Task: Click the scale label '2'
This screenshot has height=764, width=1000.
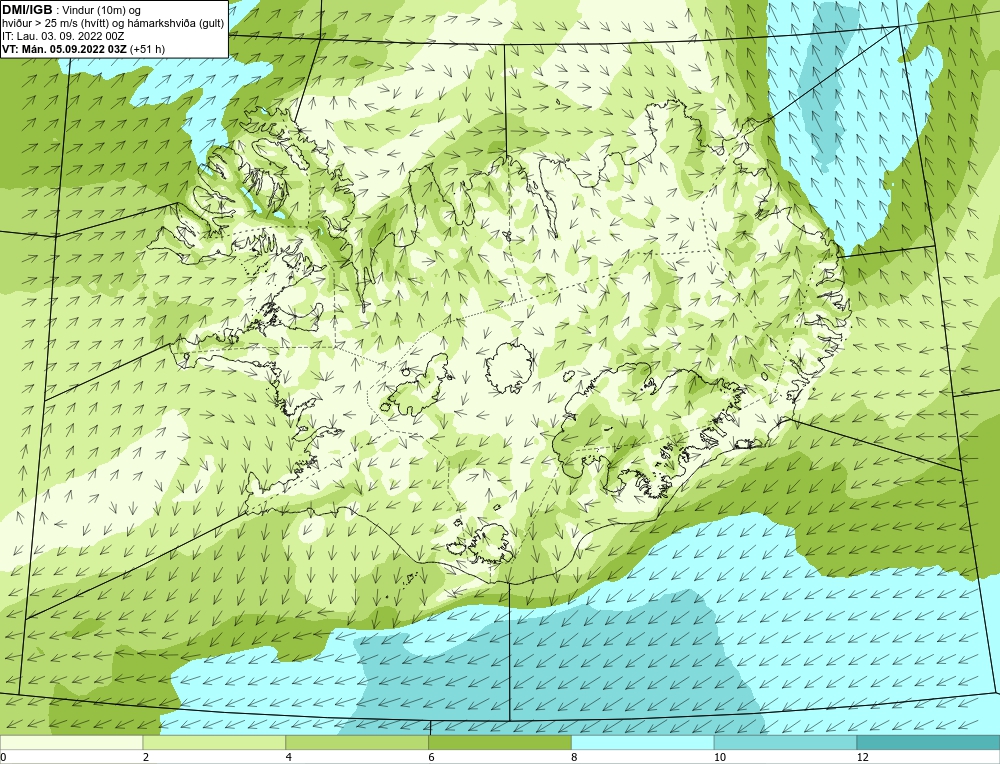Action: click(x=146, y=758)
